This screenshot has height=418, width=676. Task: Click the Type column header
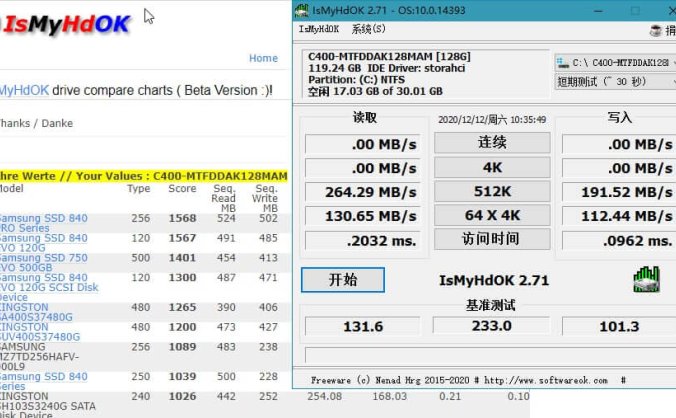(138, 188)
